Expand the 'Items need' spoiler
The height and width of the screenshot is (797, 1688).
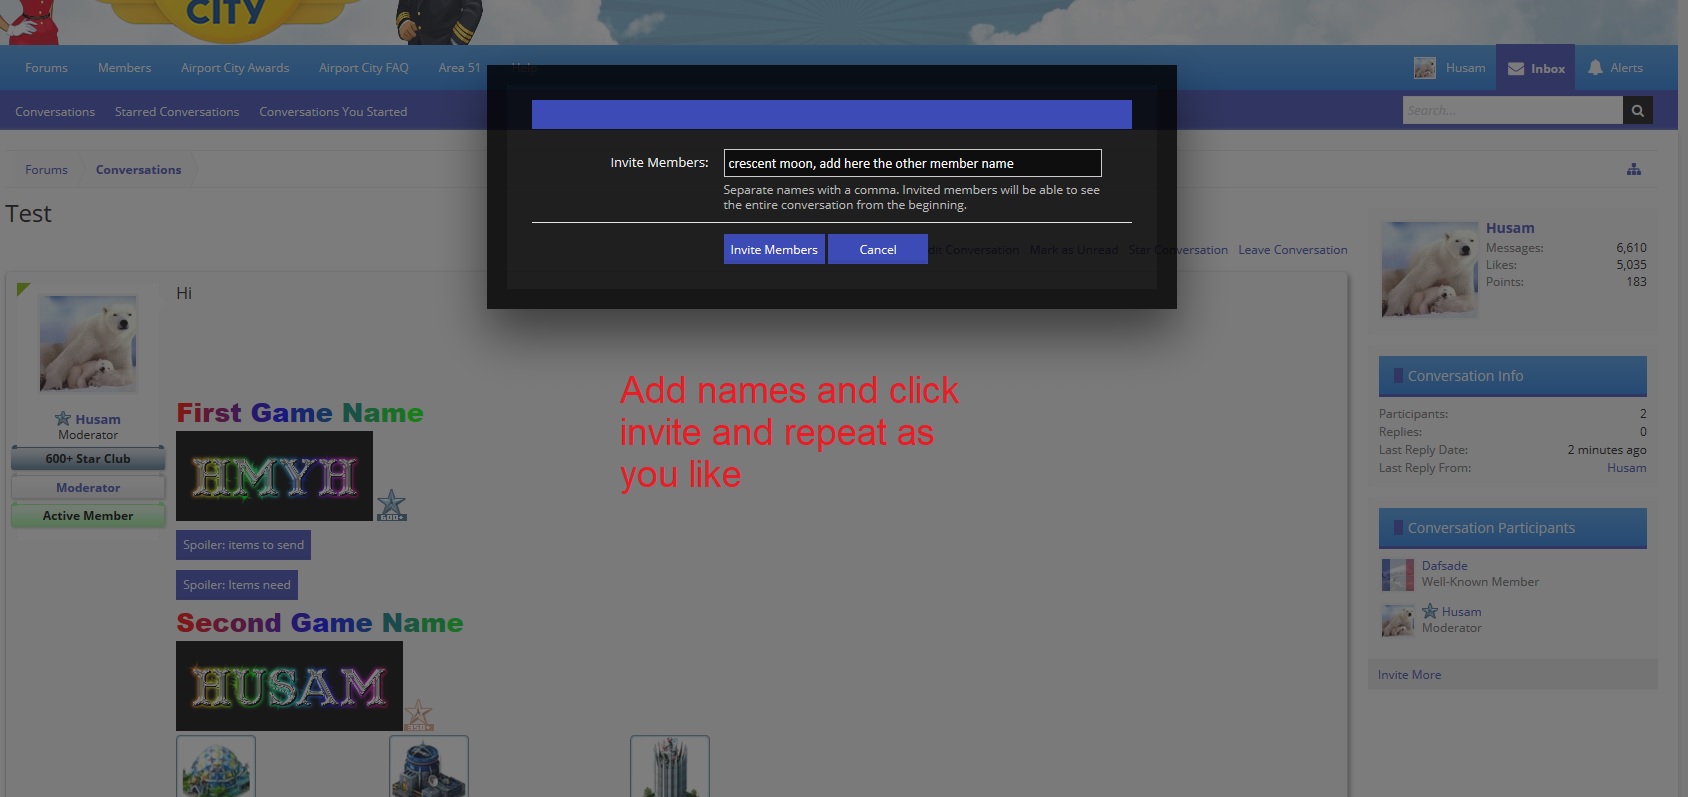pyautogui.click(x=237, y=585)
